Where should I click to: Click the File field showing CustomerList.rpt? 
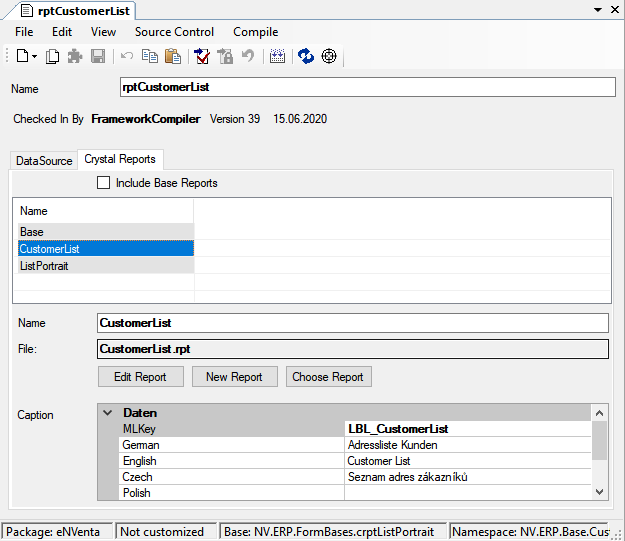[x=353, y=349]
